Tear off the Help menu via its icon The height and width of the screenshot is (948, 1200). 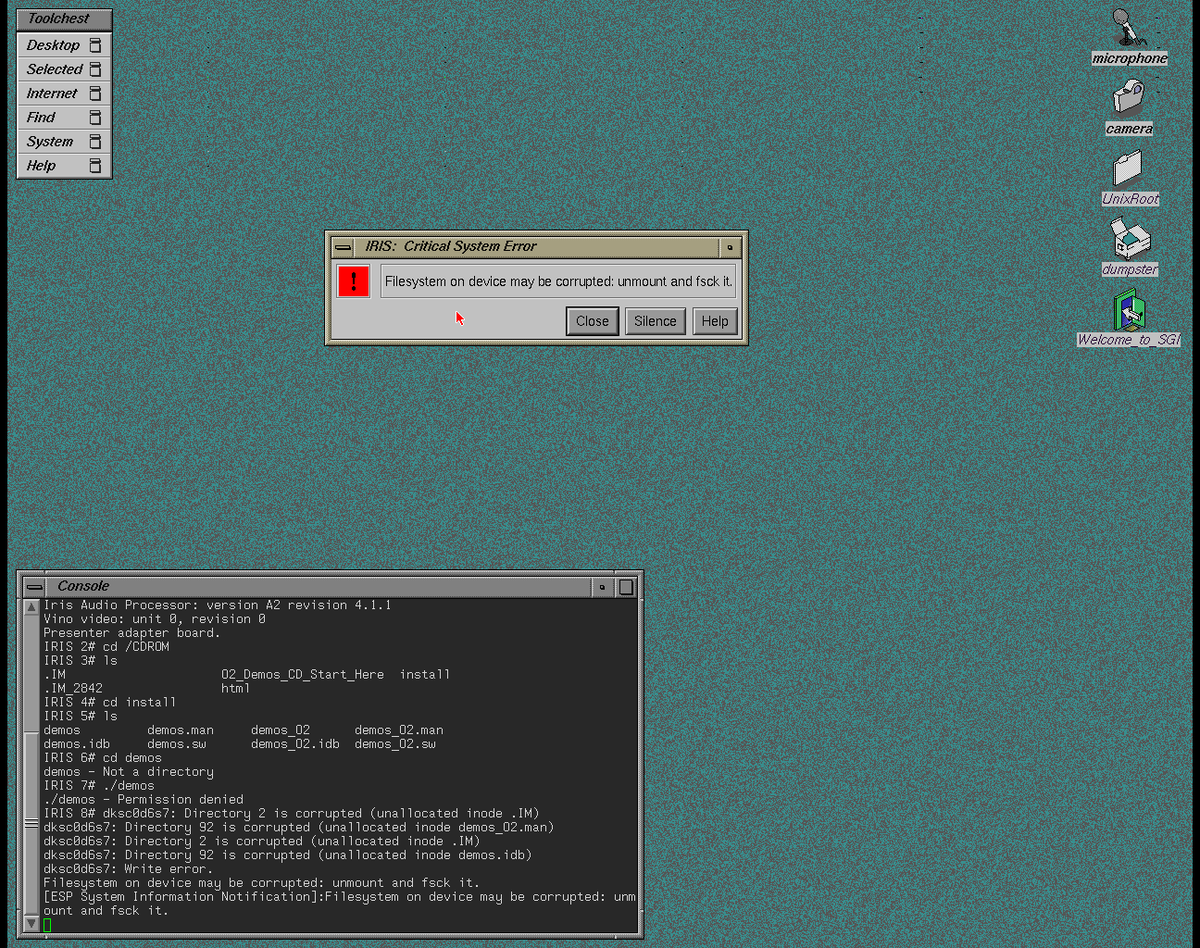point(95,165)
